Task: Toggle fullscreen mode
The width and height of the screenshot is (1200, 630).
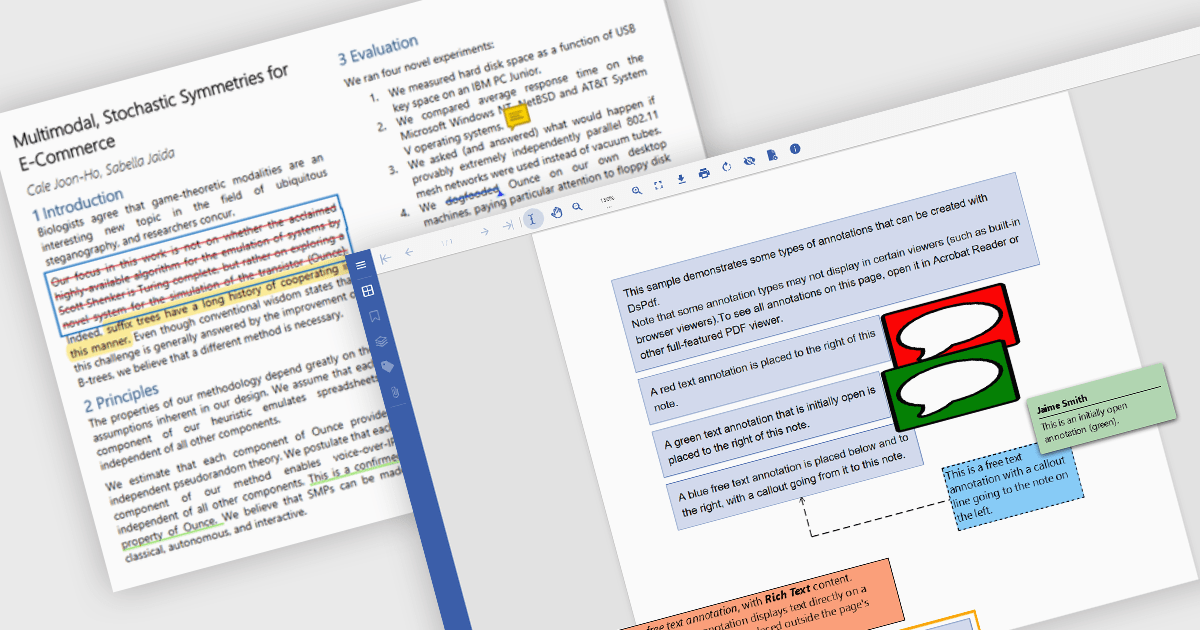Action: click(658, 185)
